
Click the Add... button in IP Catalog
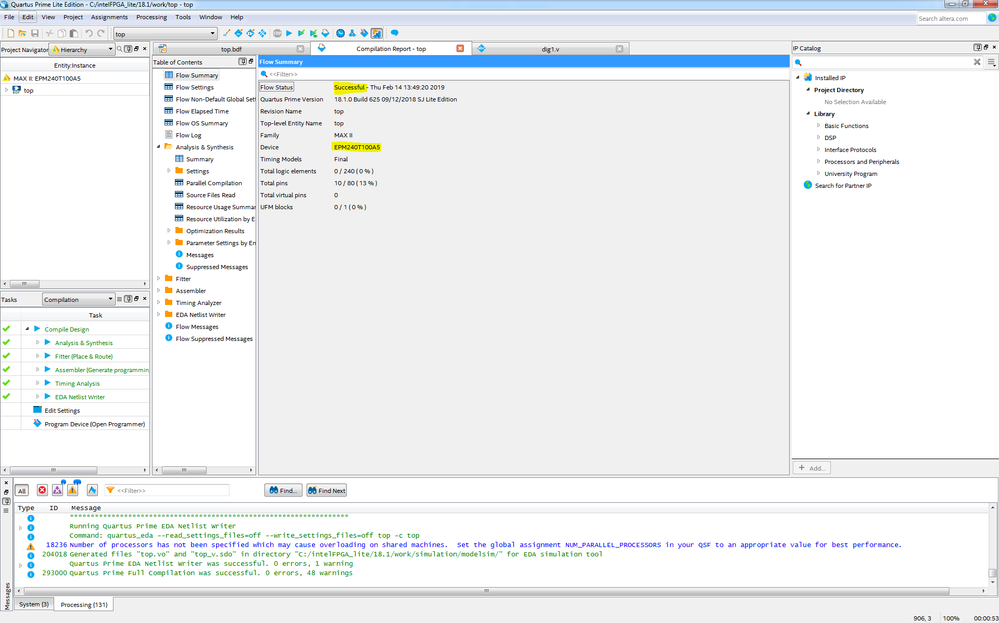[x=812, y=468]
